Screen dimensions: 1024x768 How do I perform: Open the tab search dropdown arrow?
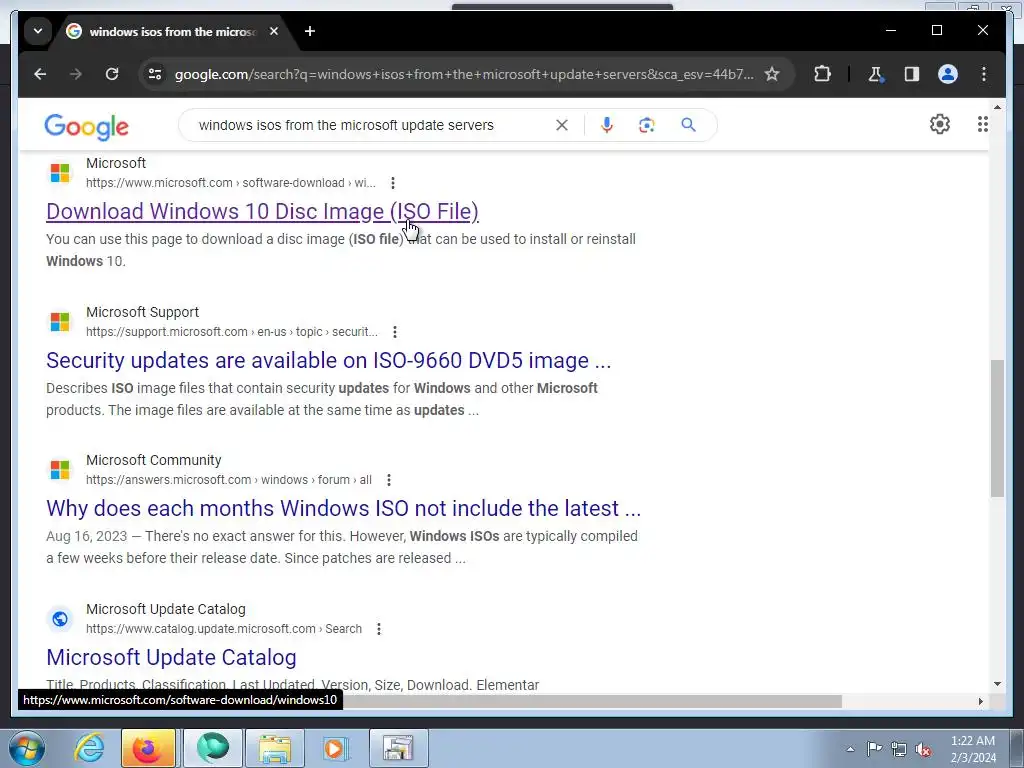(x=38, y=31)
